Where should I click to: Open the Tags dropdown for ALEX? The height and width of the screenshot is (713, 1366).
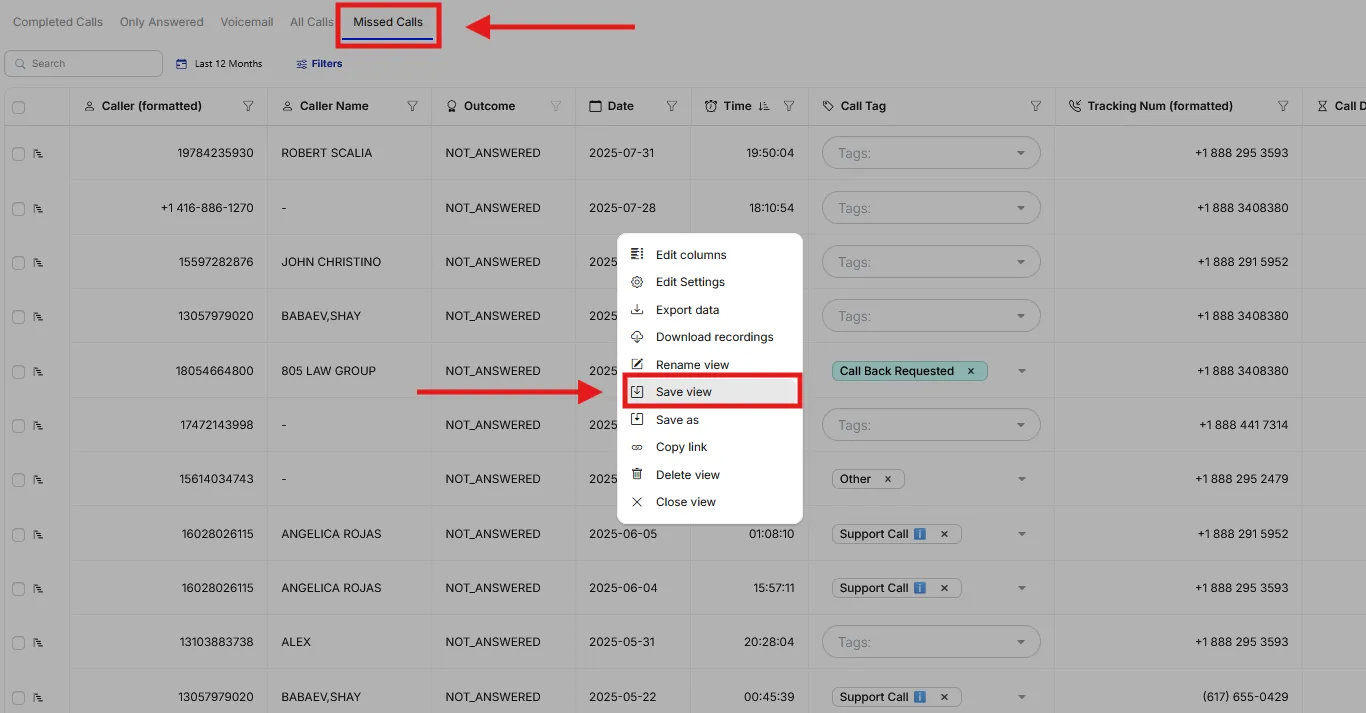[x=931, y=642]
